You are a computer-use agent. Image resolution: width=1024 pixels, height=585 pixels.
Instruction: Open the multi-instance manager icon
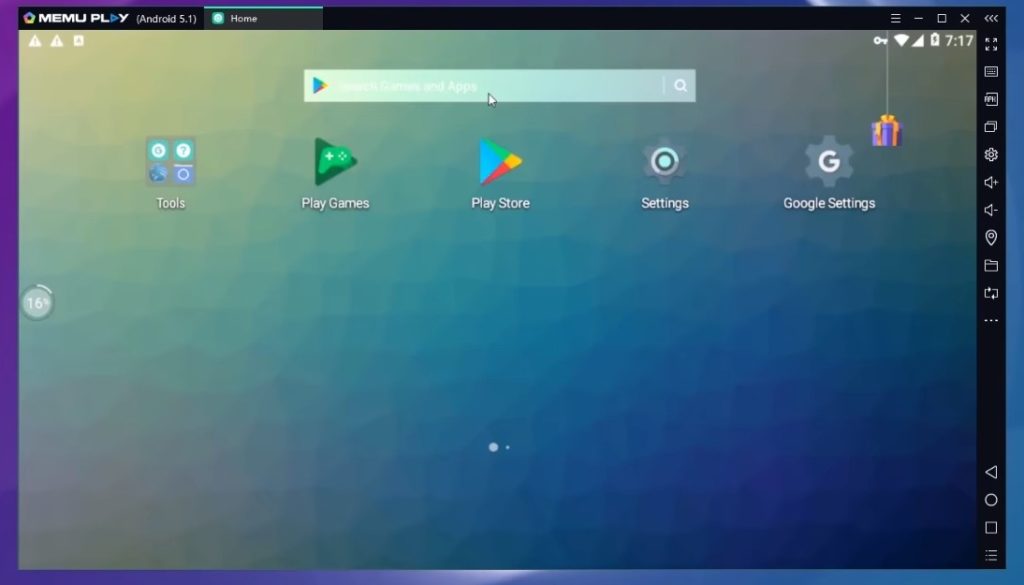[991, 127]
